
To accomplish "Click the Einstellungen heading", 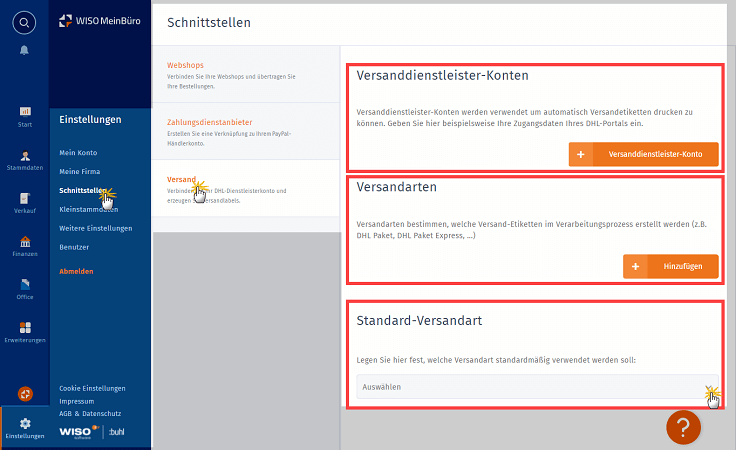I will (90, 119).
